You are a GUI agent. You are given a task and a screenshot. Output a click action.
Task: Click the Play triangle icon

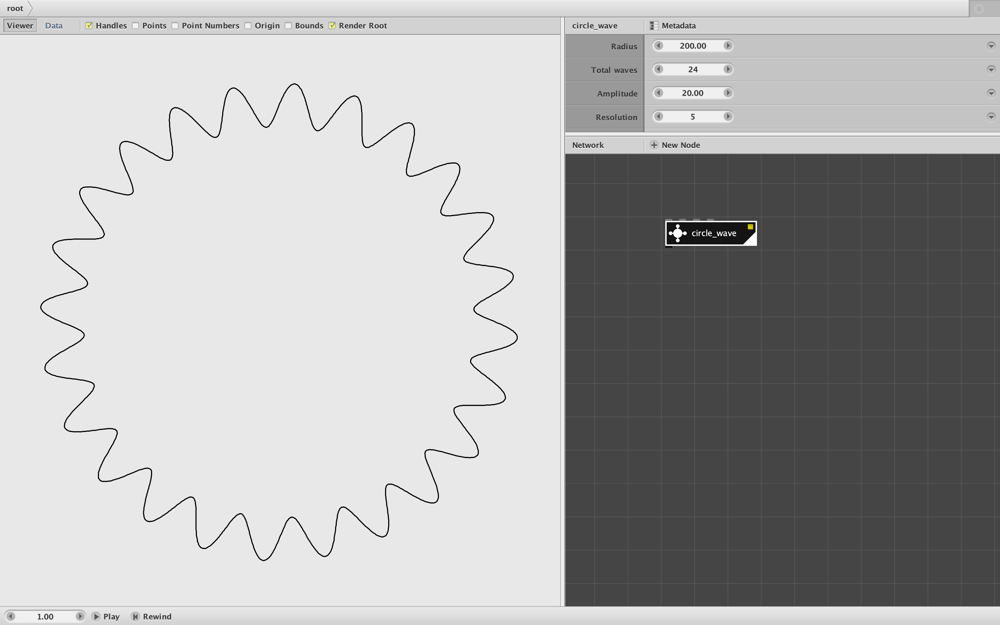pos(96,616)
